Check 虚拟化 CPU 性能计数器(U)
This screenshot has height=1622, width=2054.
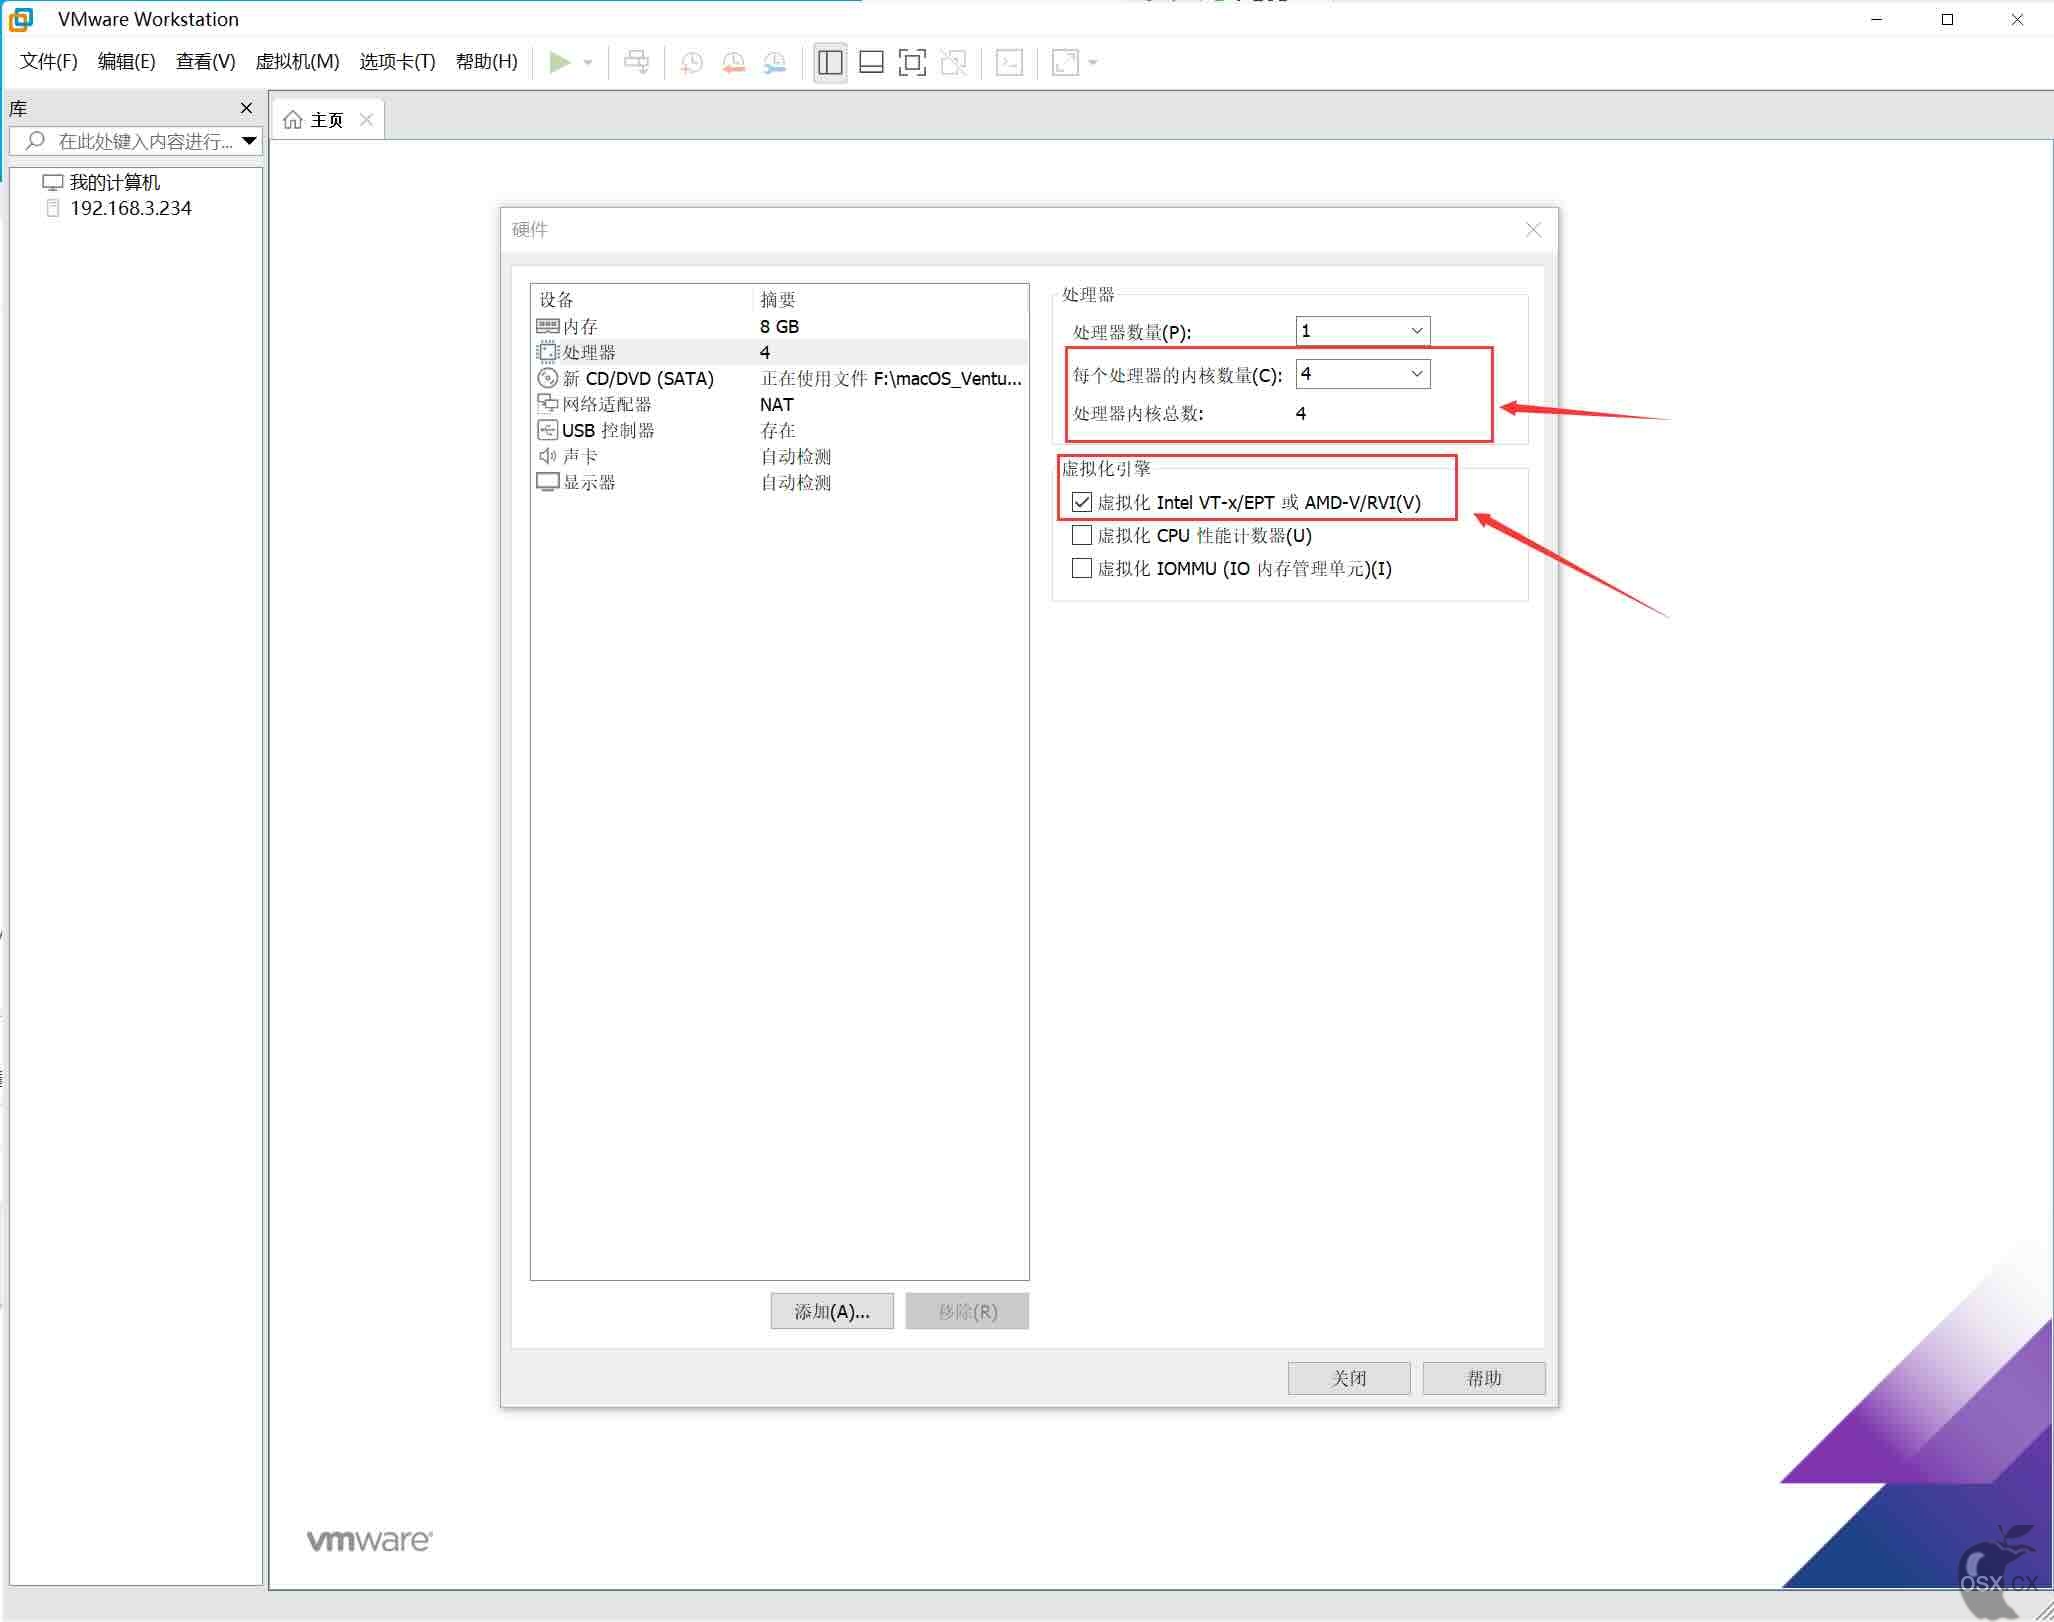(x=1081, y=536)
